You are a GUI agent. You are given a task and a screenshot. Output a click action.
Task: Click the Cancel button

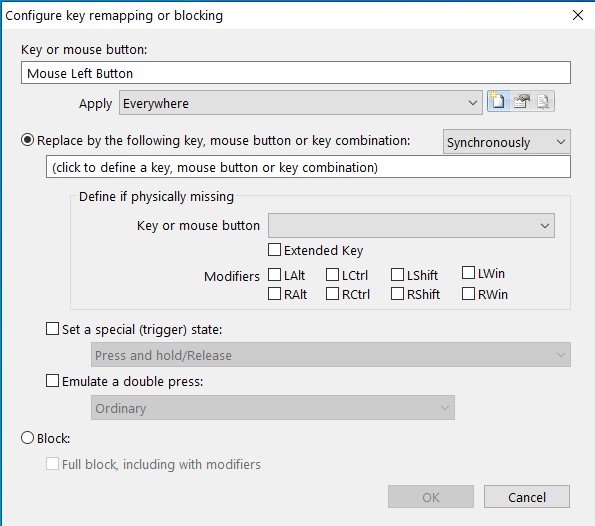(x=527, y=497)
